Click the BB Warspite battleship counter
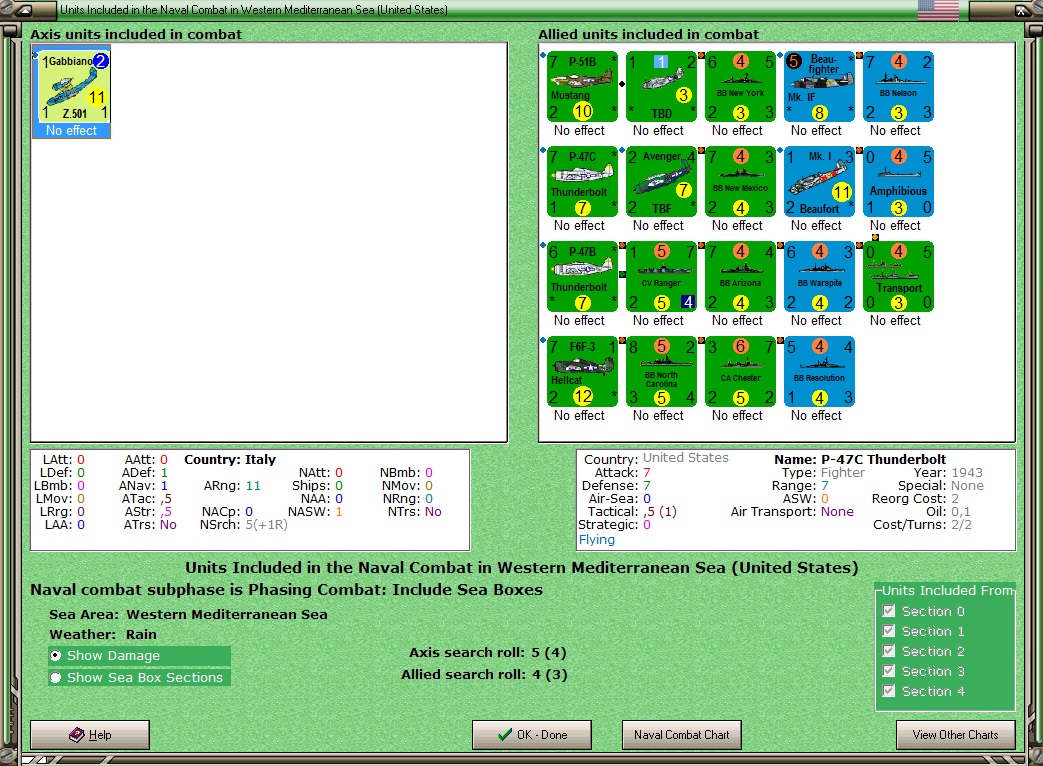Screen dimensions: 1043x766 pyautogui.click(x=820, y=277)
